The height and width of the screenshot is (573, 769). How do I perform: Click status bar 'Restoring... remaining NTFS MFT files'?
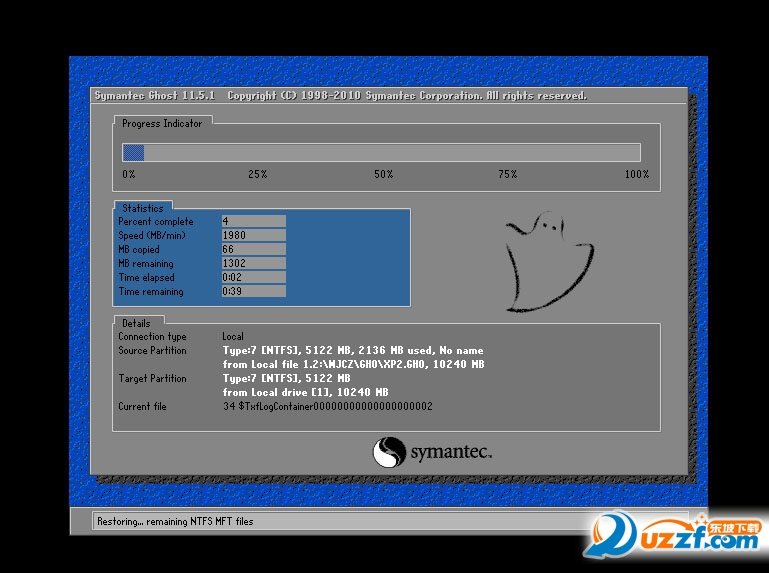(175, 521)
